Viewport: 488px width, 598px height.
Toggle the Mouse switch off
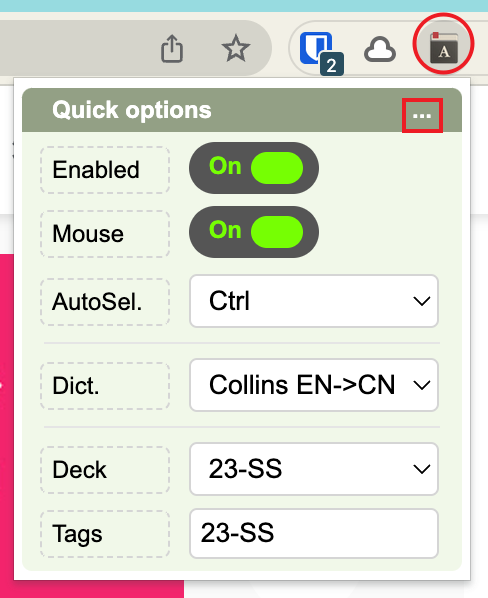point(254,232)
